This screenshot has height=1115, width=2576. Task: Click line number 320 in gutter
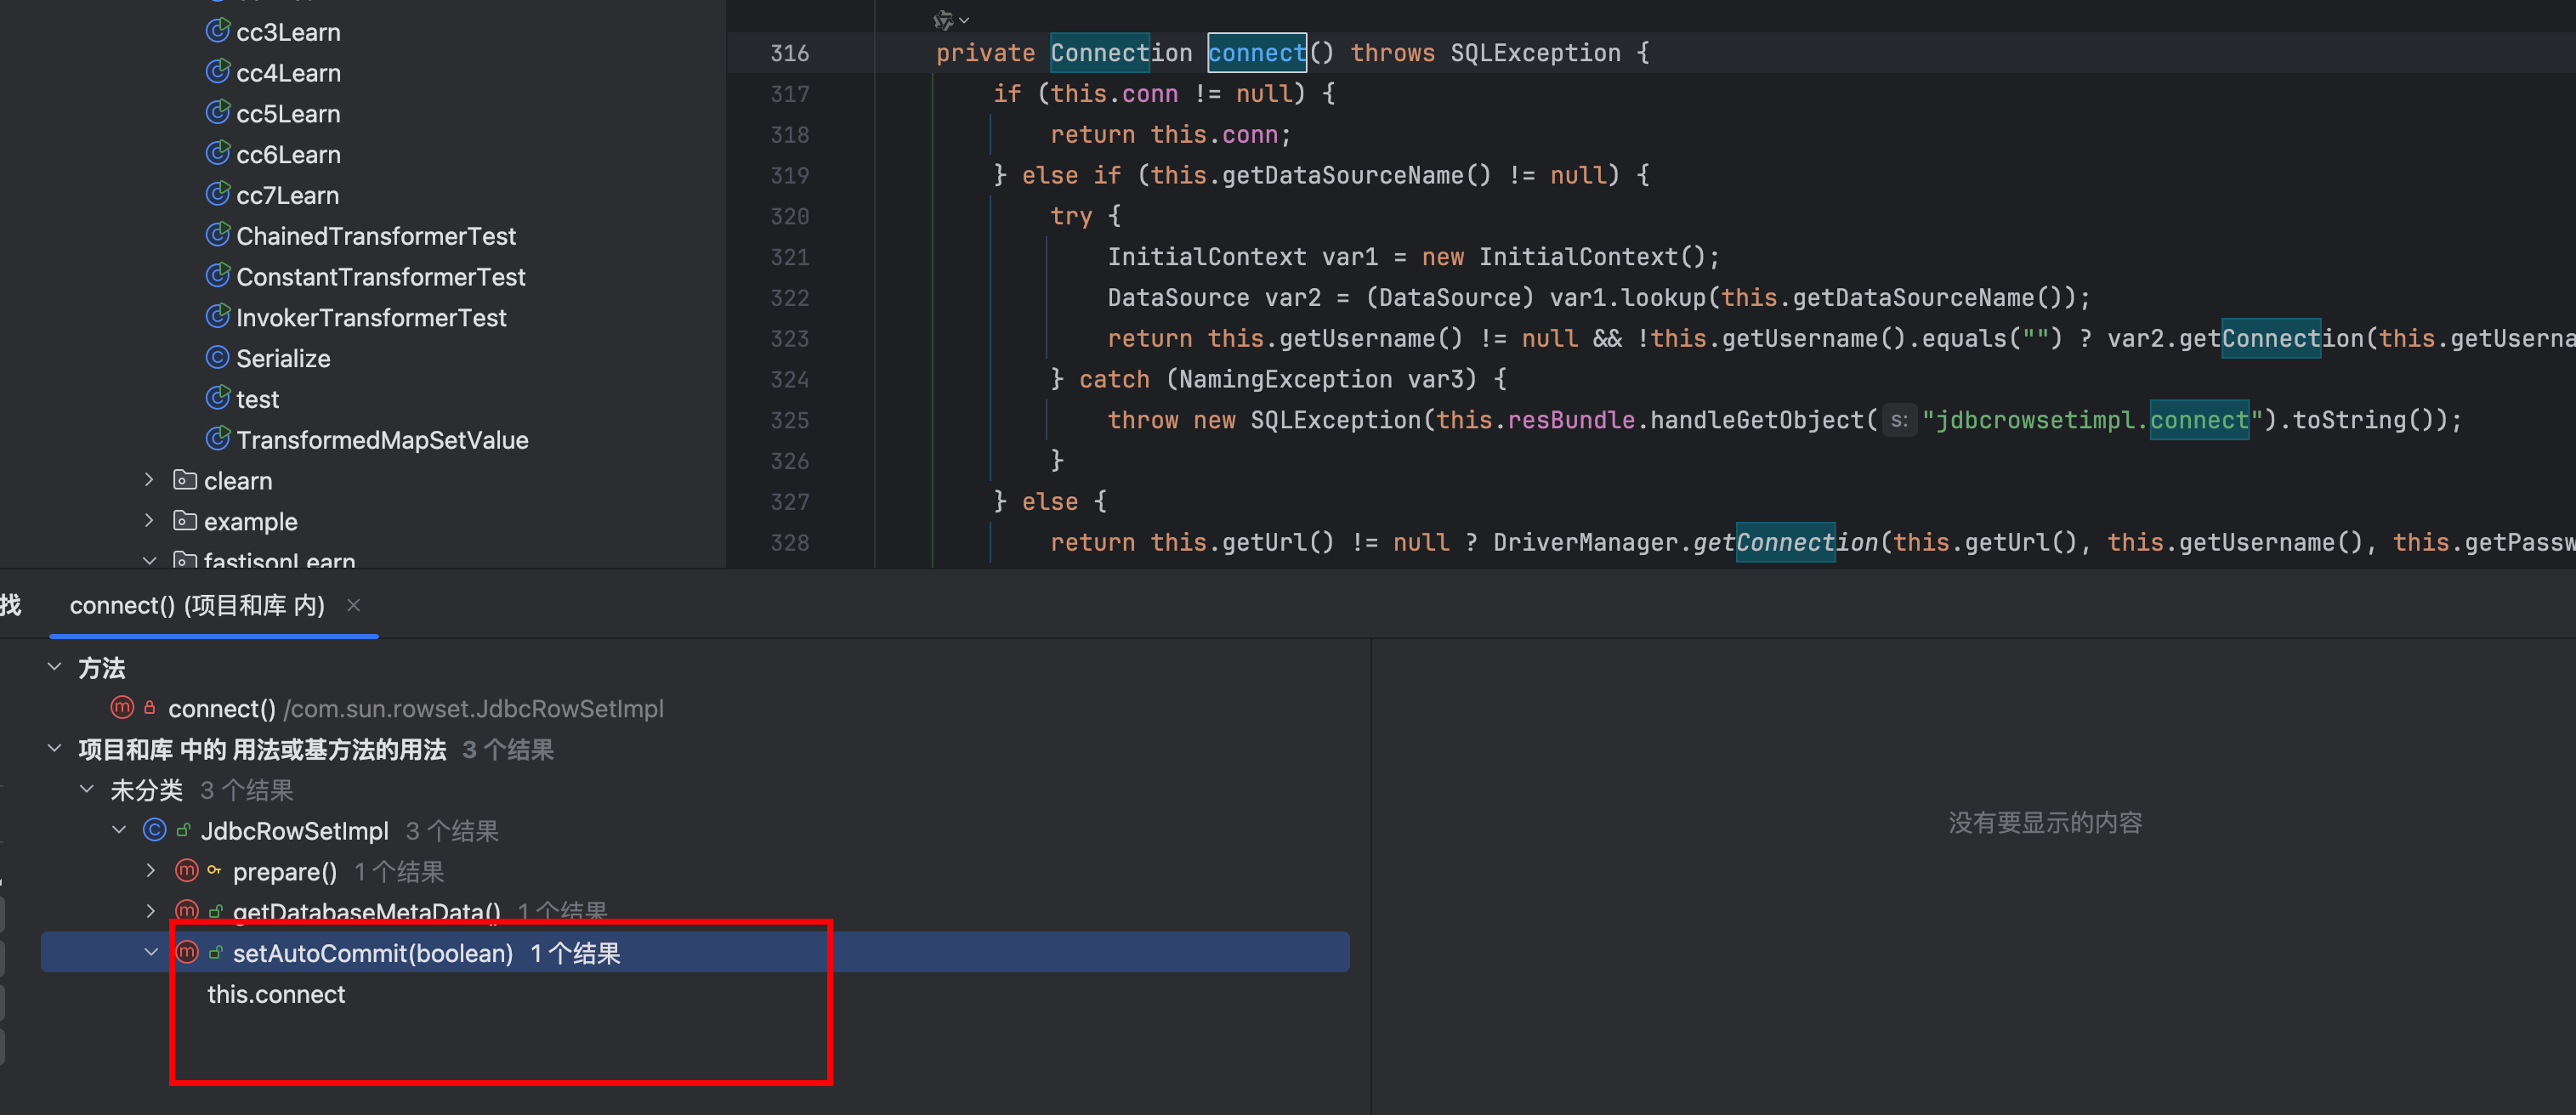click(x=789, y=216)
